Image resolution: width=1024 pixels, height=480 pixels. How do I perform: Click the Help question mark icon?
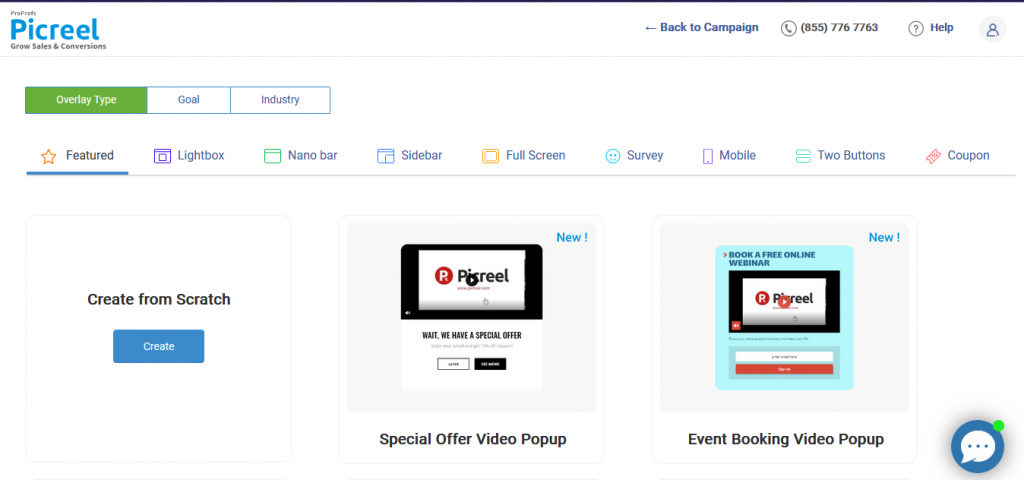(916, 28)
